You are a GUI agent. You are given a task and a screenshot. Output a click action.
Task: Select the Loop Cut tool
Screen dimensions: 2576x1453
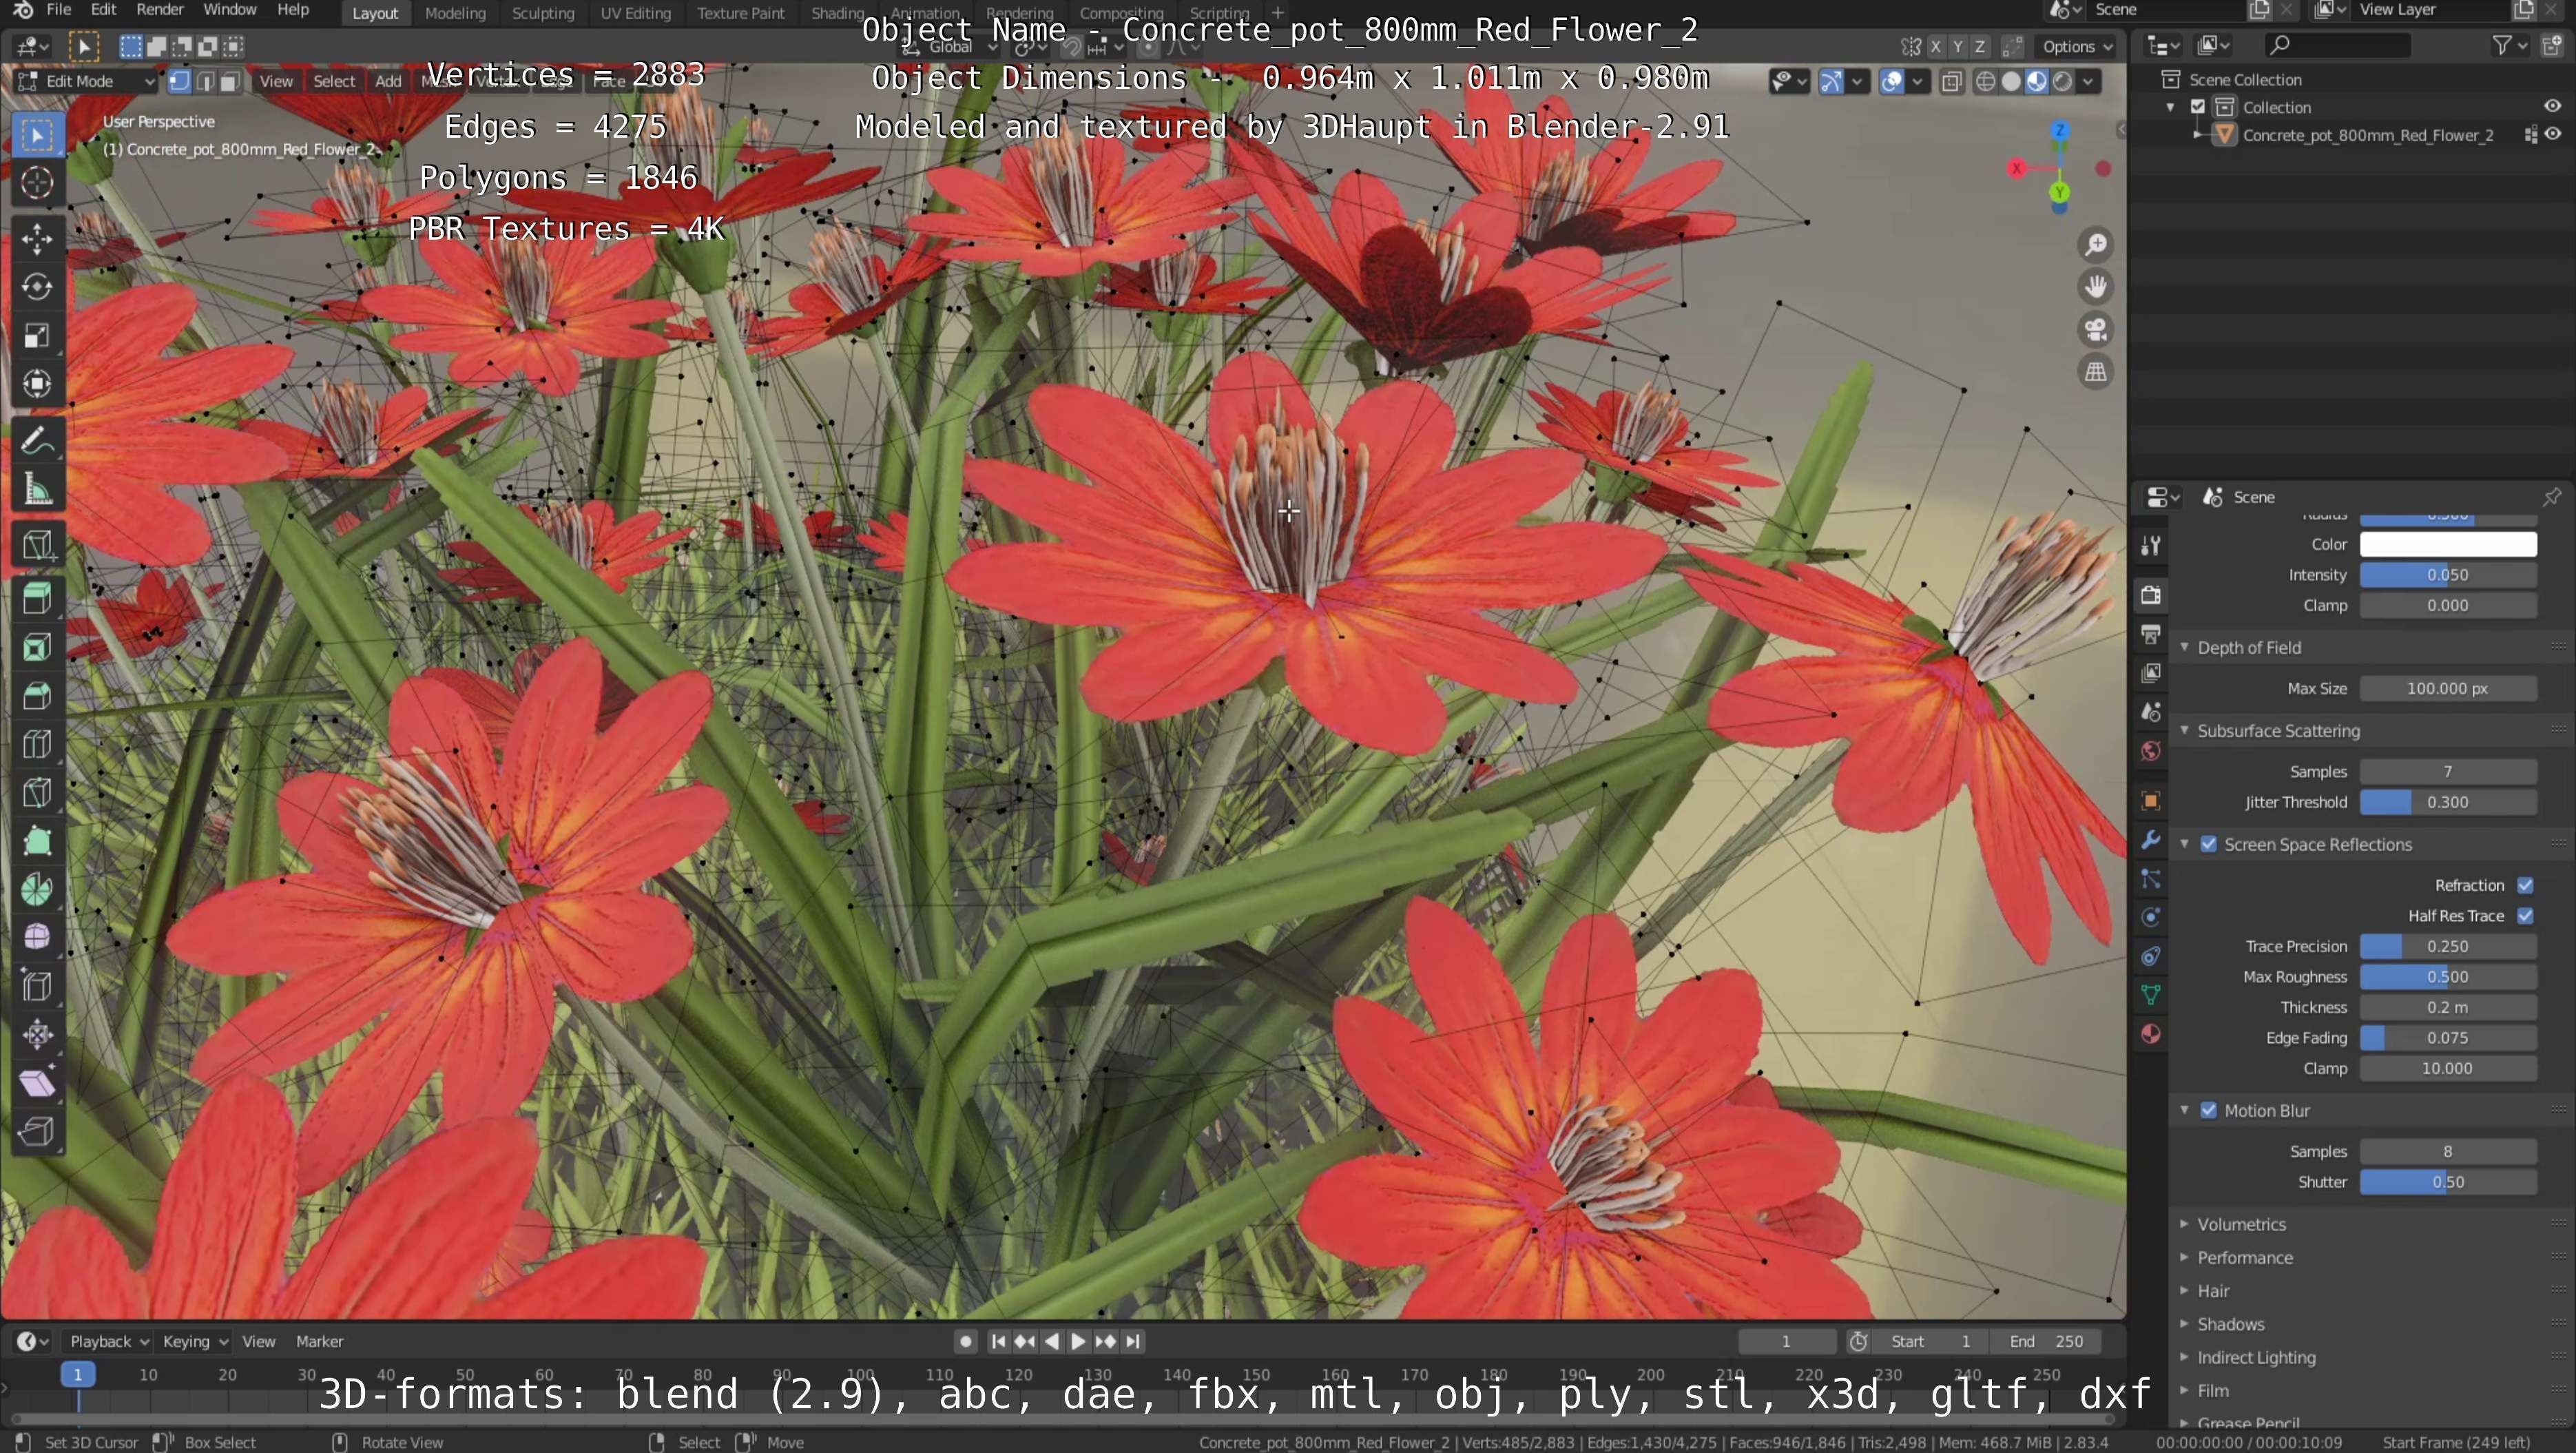(37, 744)
